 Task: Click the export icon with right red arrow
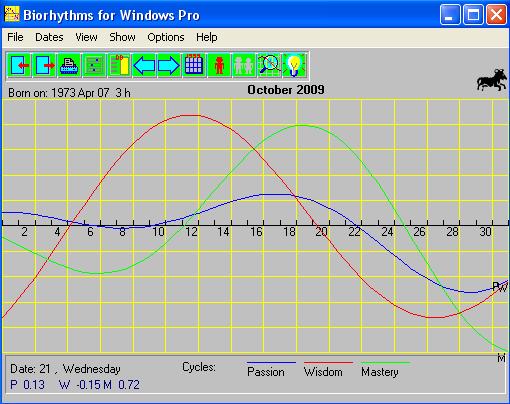44,65
